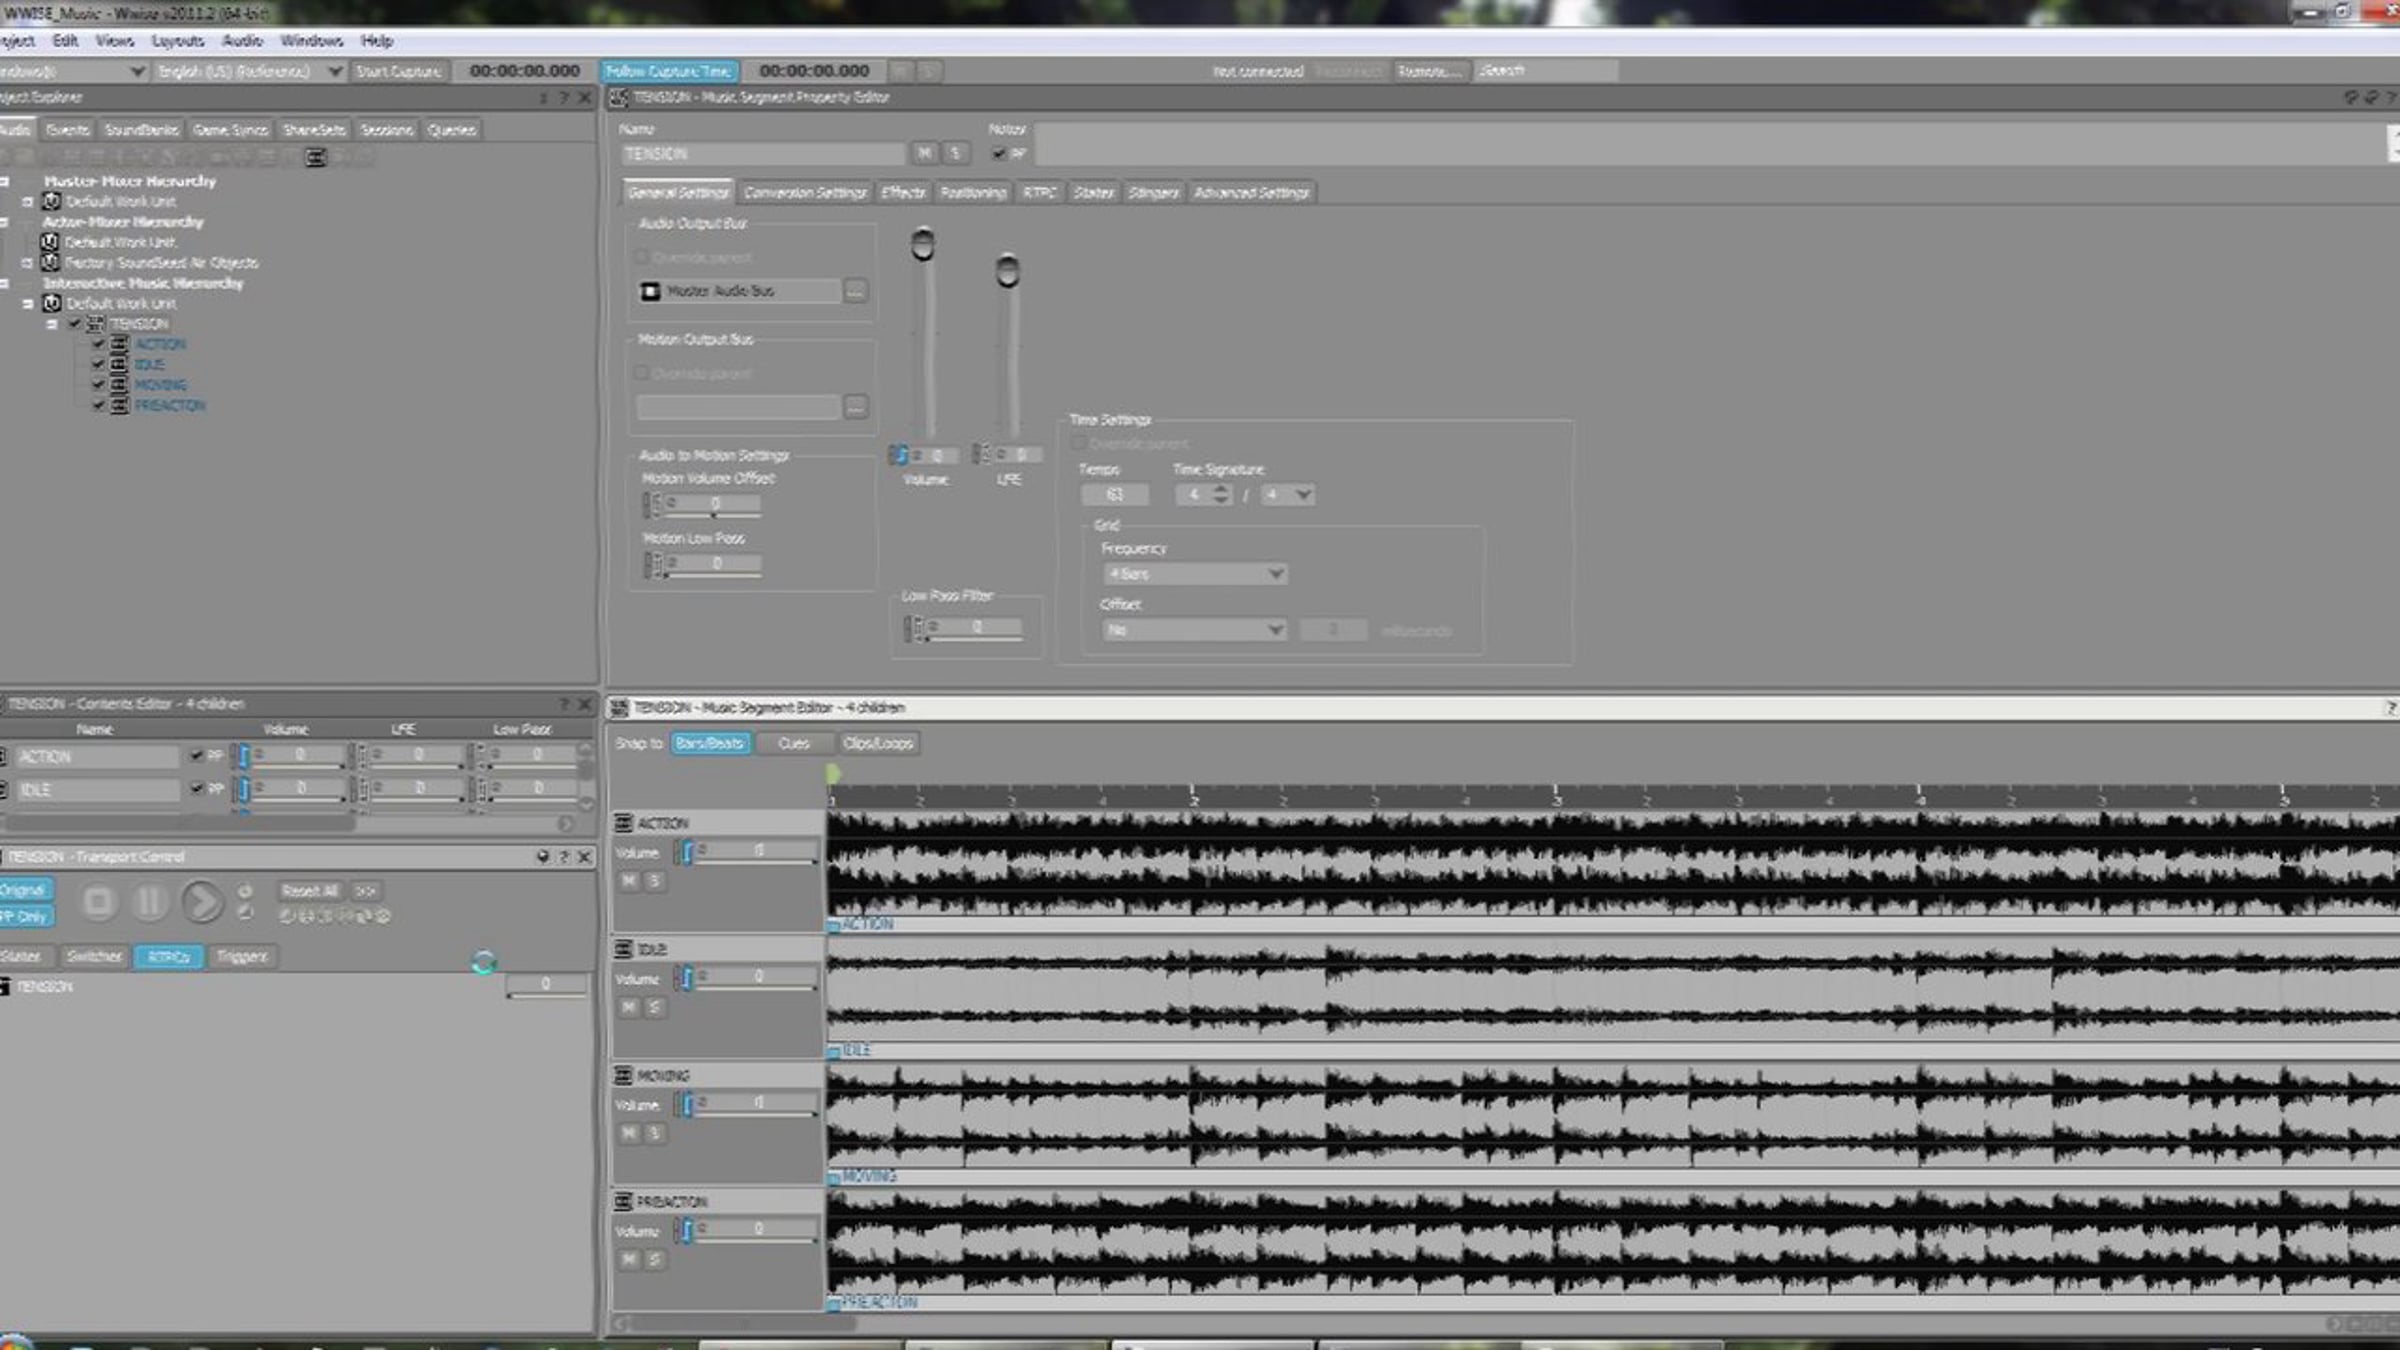Open the Grid Offset dropdown
Viewport: 2400px width, 1350px height.
pos(1194,630)
